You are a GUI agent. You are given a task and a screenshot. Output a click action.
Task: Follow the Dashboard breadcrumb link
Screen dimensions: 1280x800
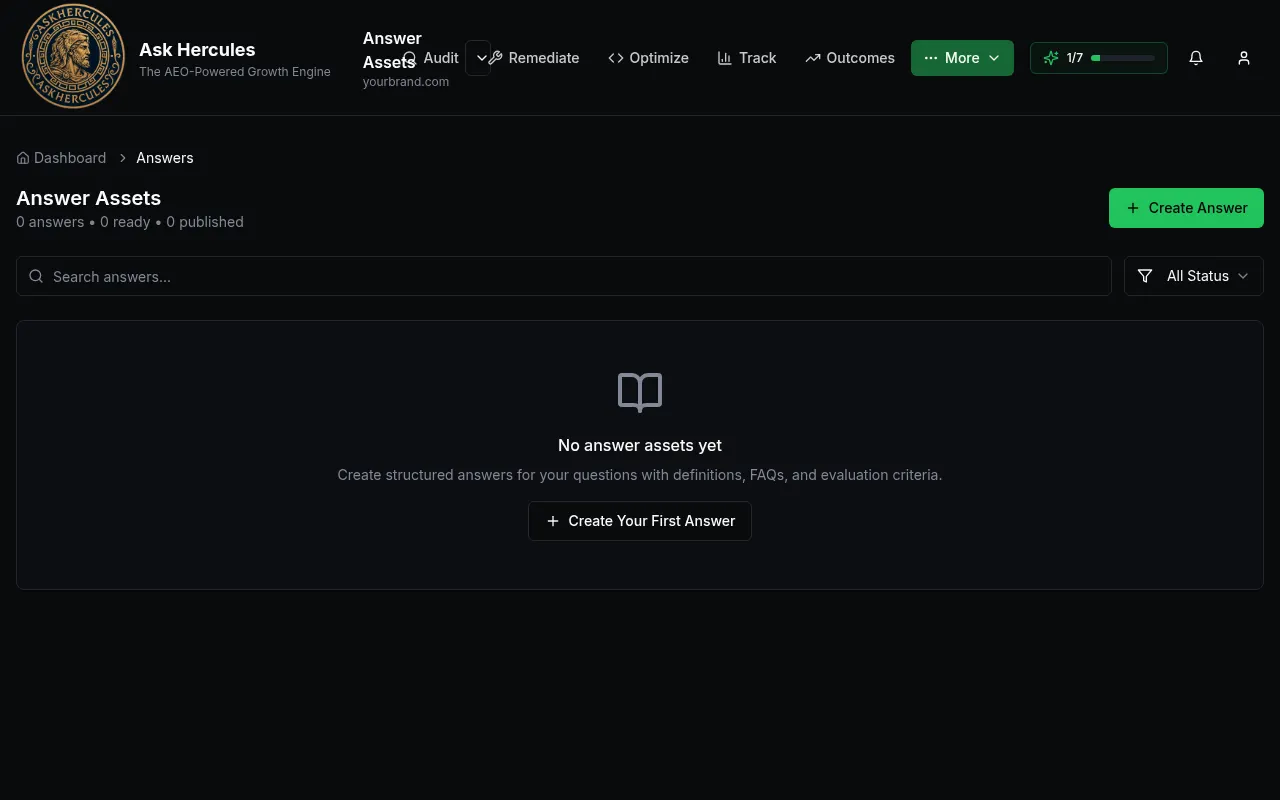[x=61, y=158]
